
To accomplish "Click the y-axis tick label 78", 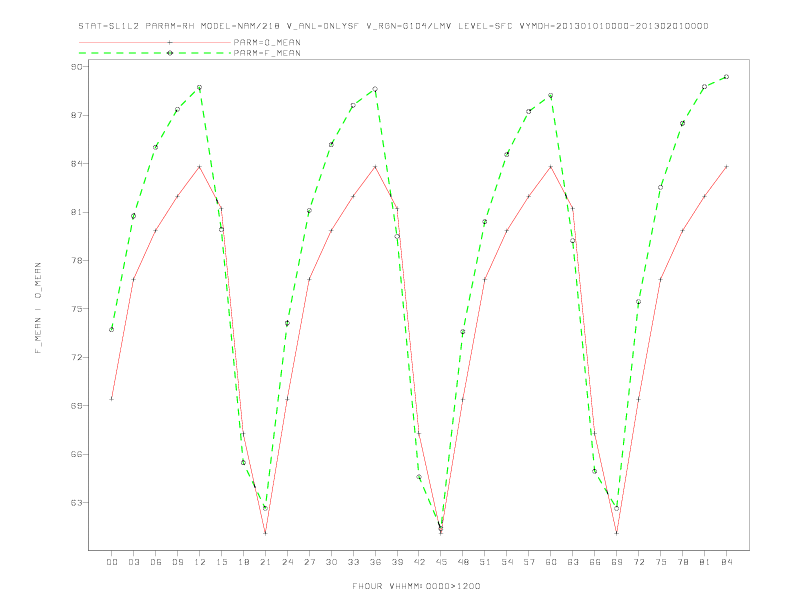I will pos(79,261).
